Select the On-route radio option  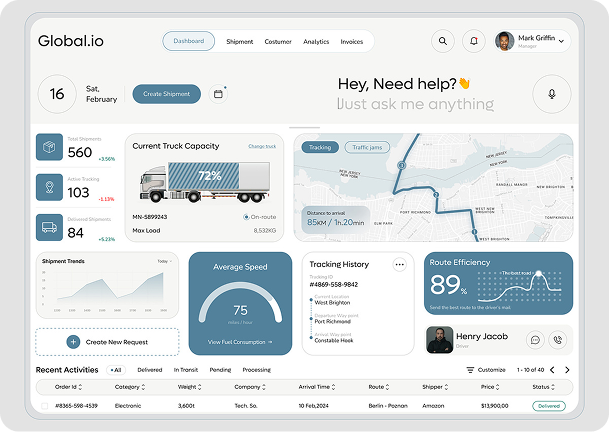tap(246, 217)
